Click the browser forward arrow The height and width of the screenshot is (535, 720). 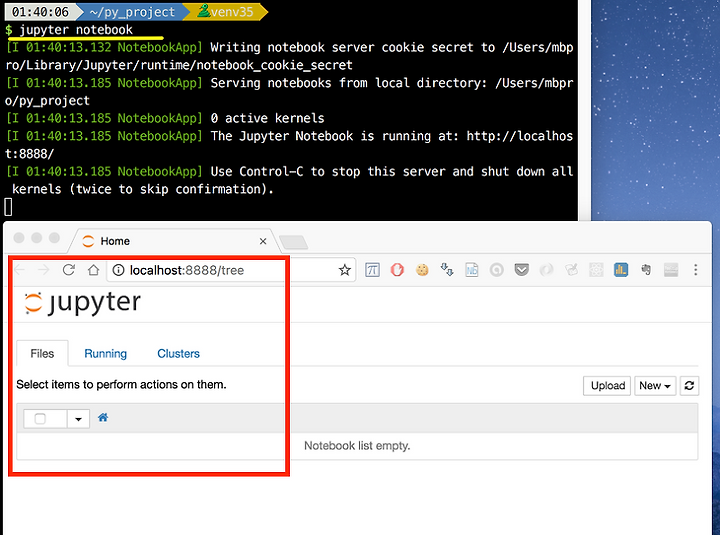click(x=44, y=270)
